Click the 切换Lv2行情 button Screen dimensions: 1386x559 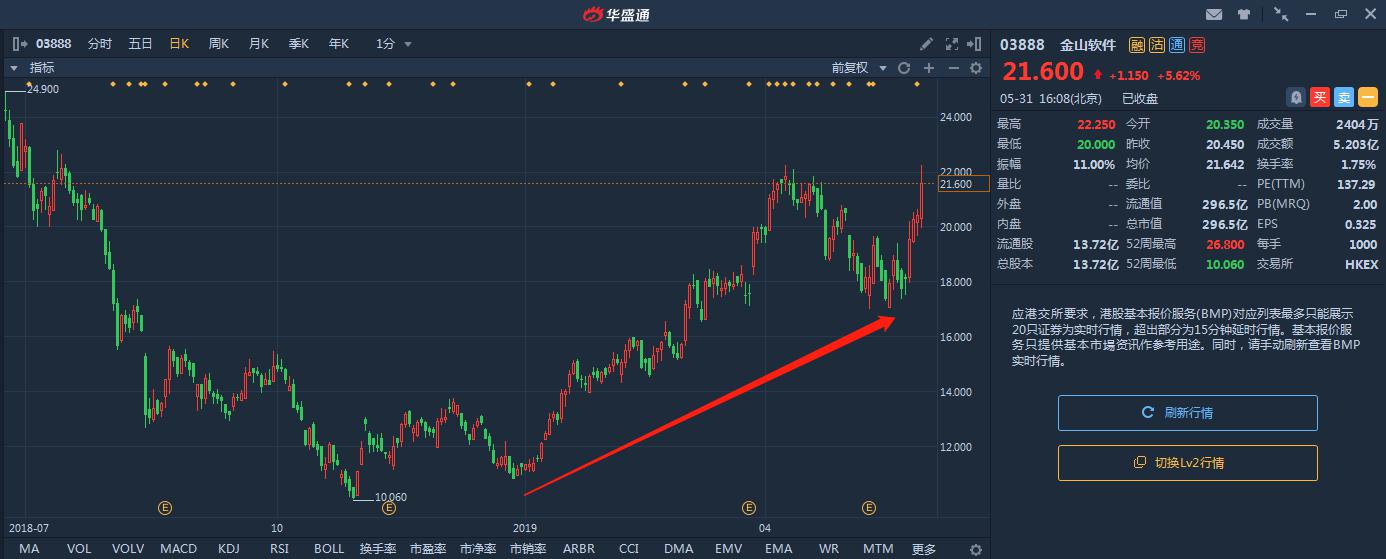(x=1187, y=463)
